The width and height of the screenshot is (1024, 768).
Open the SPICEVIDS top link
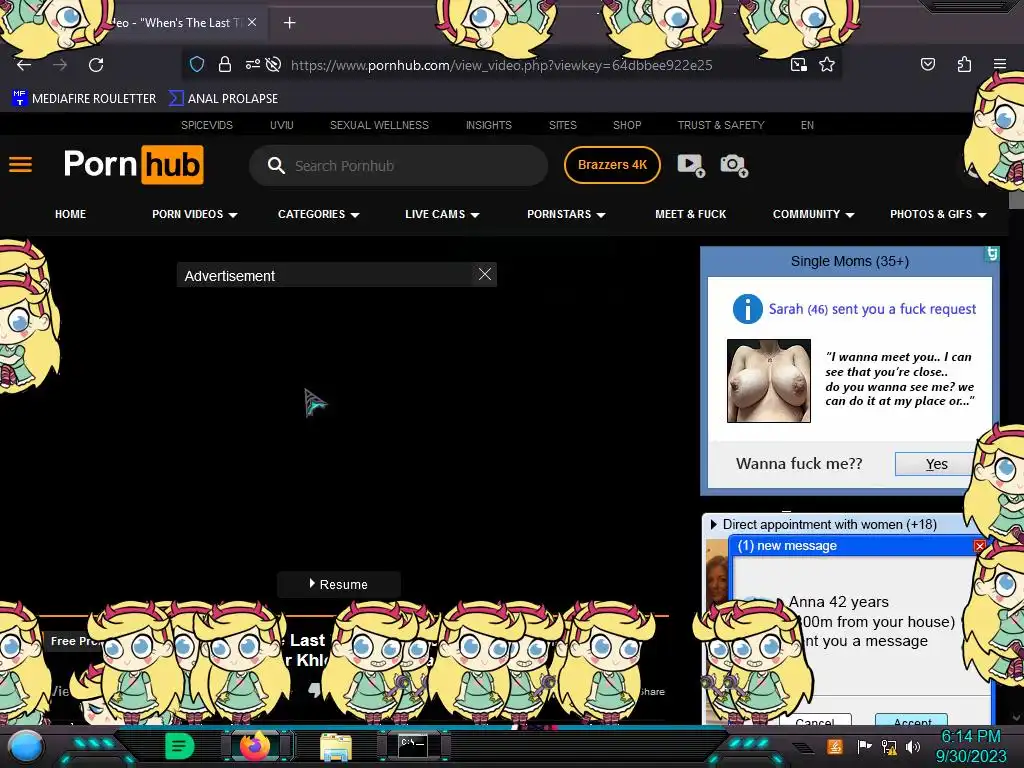pyautogui.click(x=207, y=125)
